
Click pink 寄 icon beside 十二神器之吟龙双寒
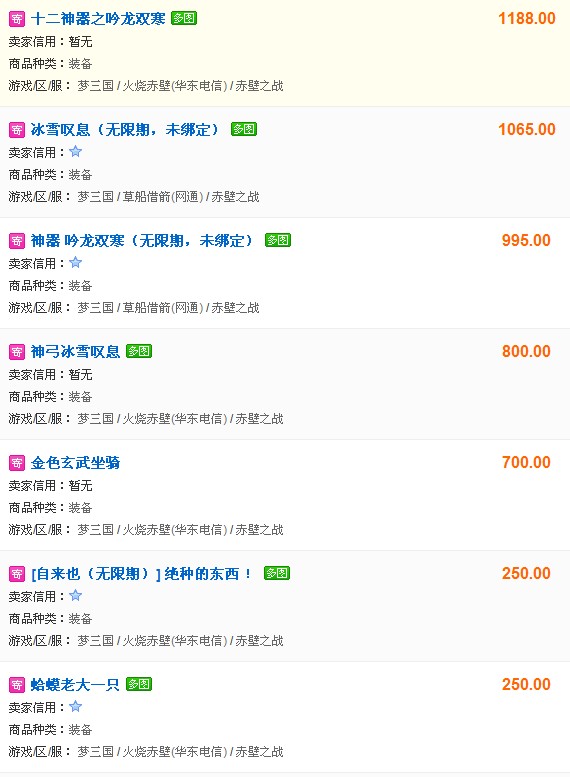(17, 19)
